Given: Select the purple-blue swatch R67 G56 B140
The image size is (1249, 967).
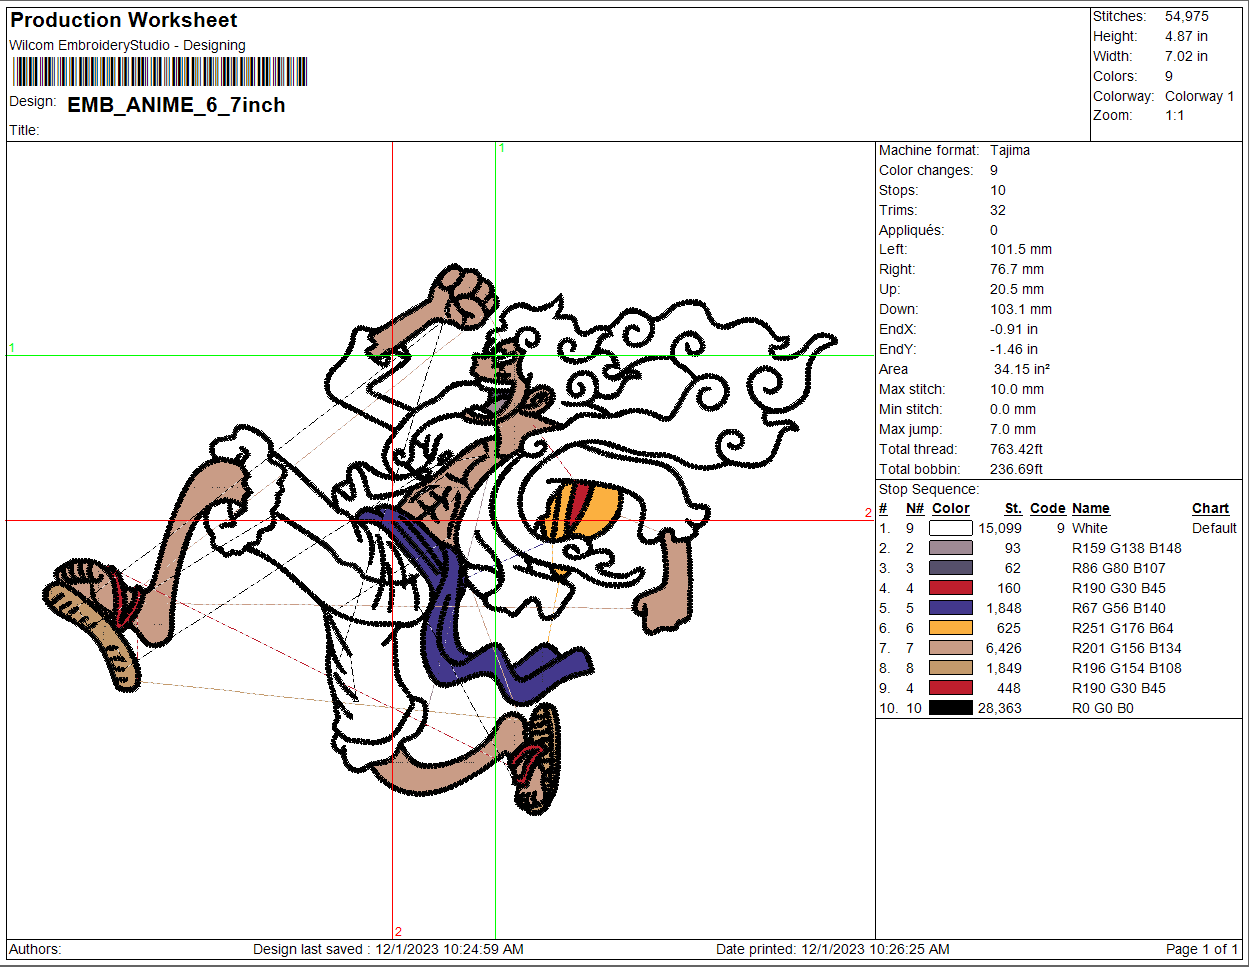Looking at the screenshot, I should coord(950,608).
